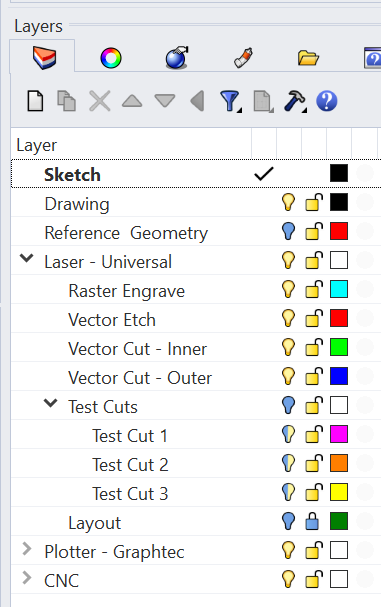Viewport: 381px width, 607px height.
Task: Collapse the Laser - Universal layer group
Action: point(27,258)
